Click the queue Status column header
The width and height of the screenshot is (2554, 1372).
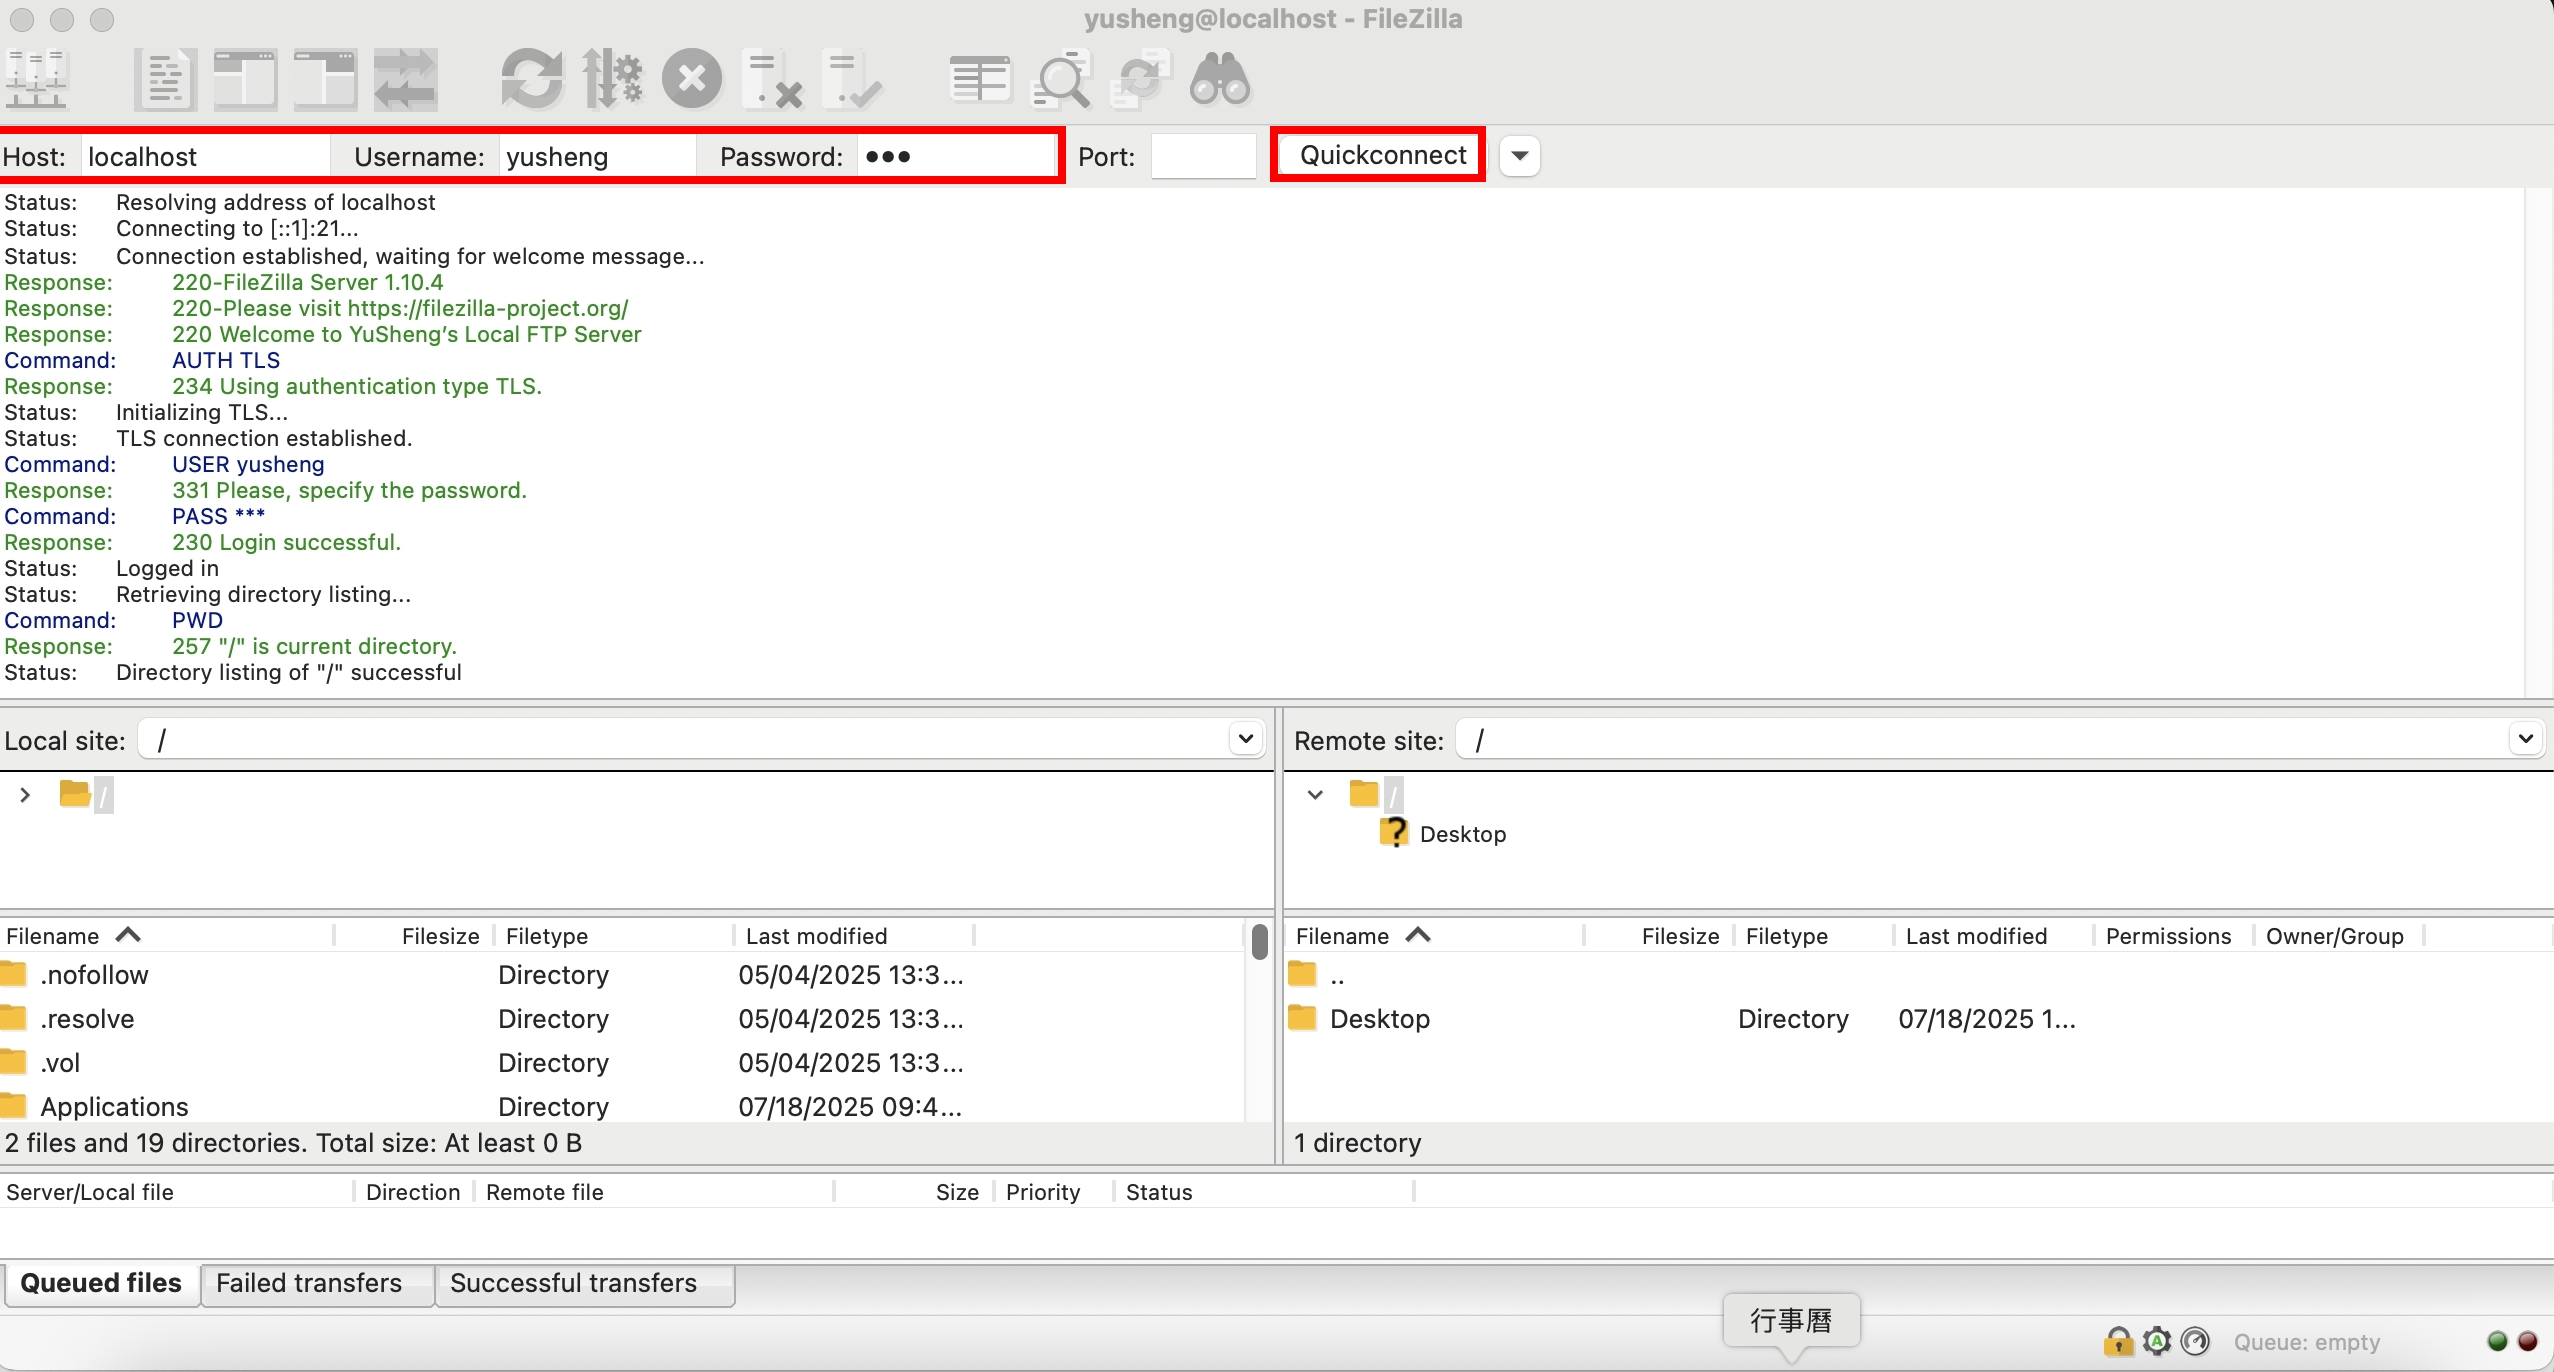tap(1264, 1192)
